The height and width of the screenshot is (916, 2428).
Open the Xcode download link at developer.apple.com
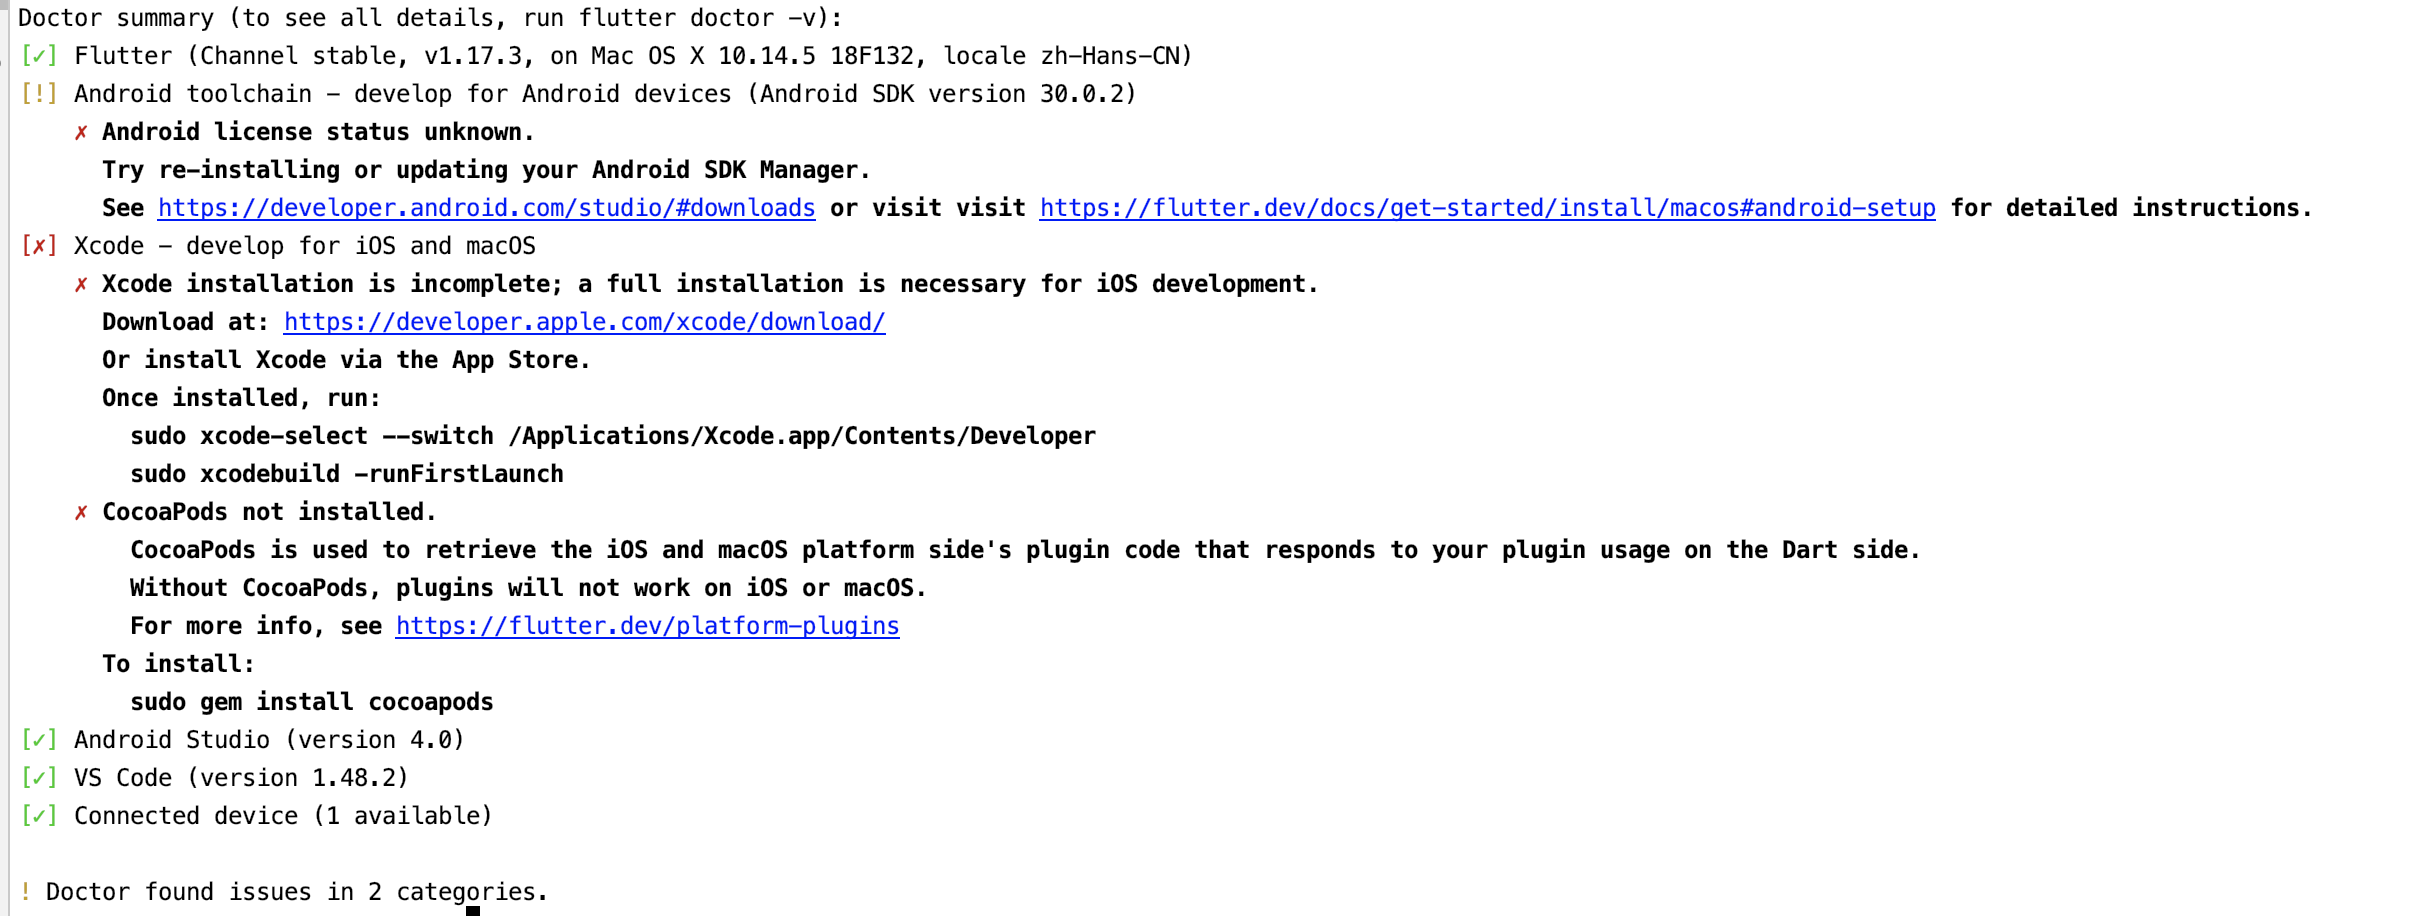tap(584, 322)
